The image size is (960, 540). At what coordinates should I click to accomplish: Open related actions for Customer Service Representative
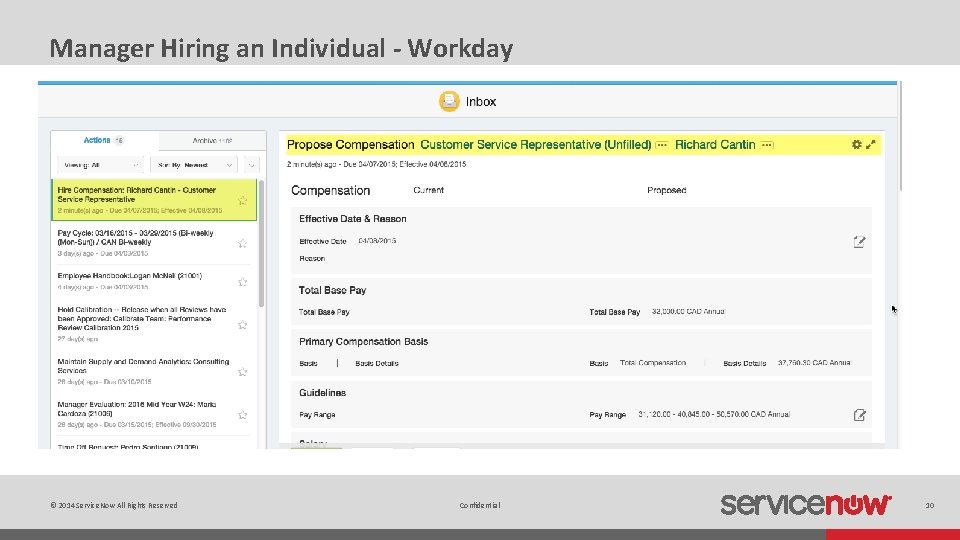[x=662, y=145]
